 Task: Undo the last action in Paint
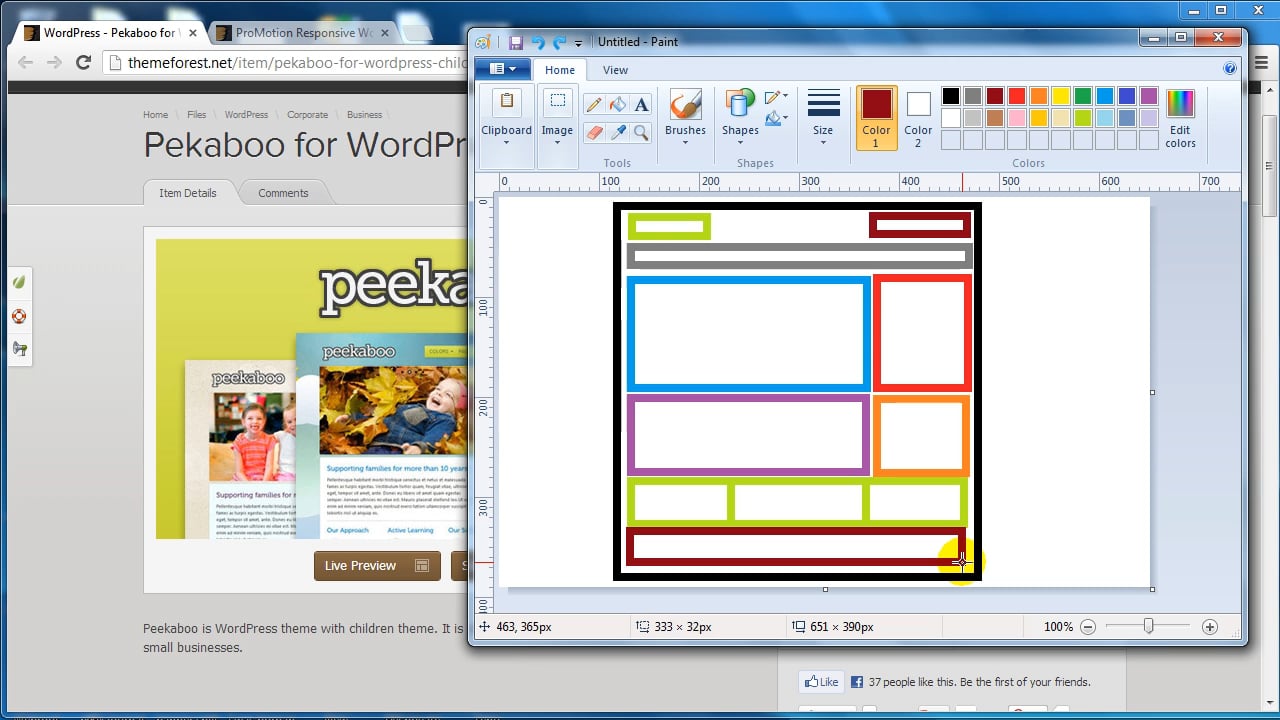[542, 42]
